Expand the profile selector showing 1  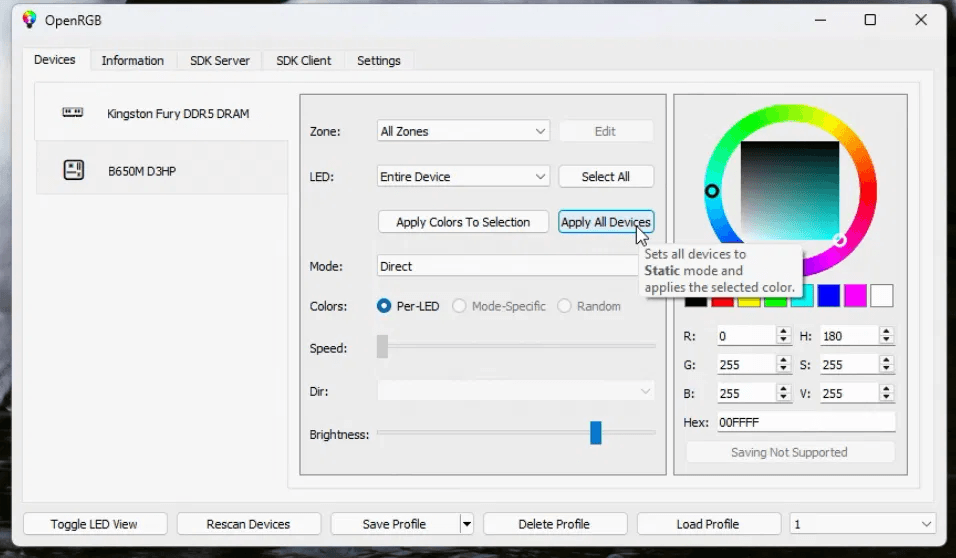(861, 524)
